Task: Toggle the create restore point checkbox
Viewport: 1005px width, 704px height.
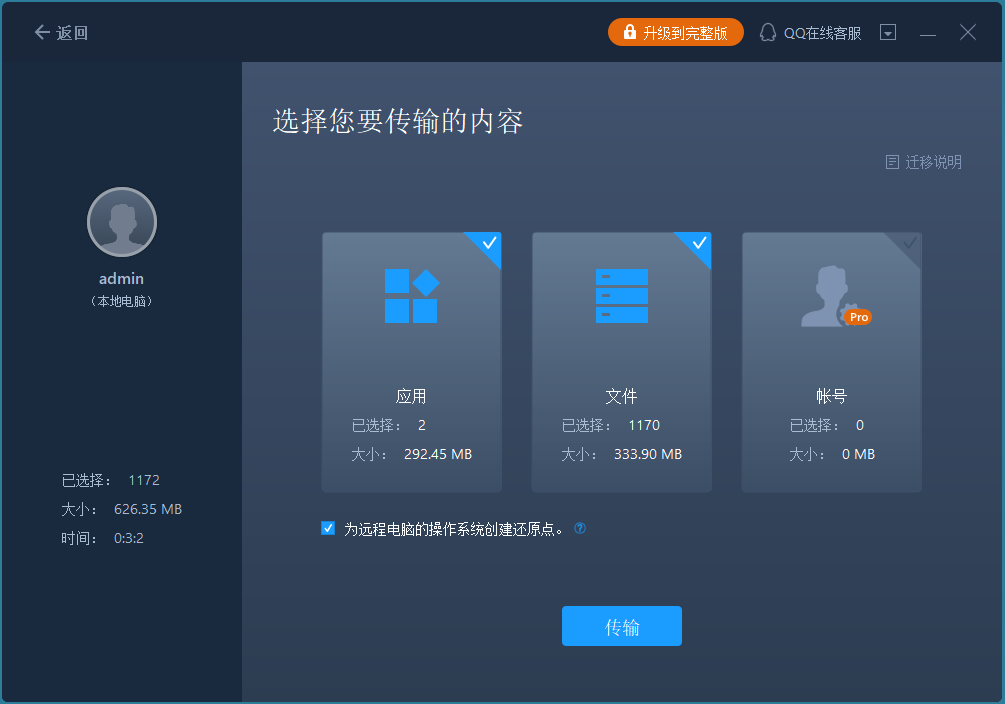Action: (x=328, y=529)
